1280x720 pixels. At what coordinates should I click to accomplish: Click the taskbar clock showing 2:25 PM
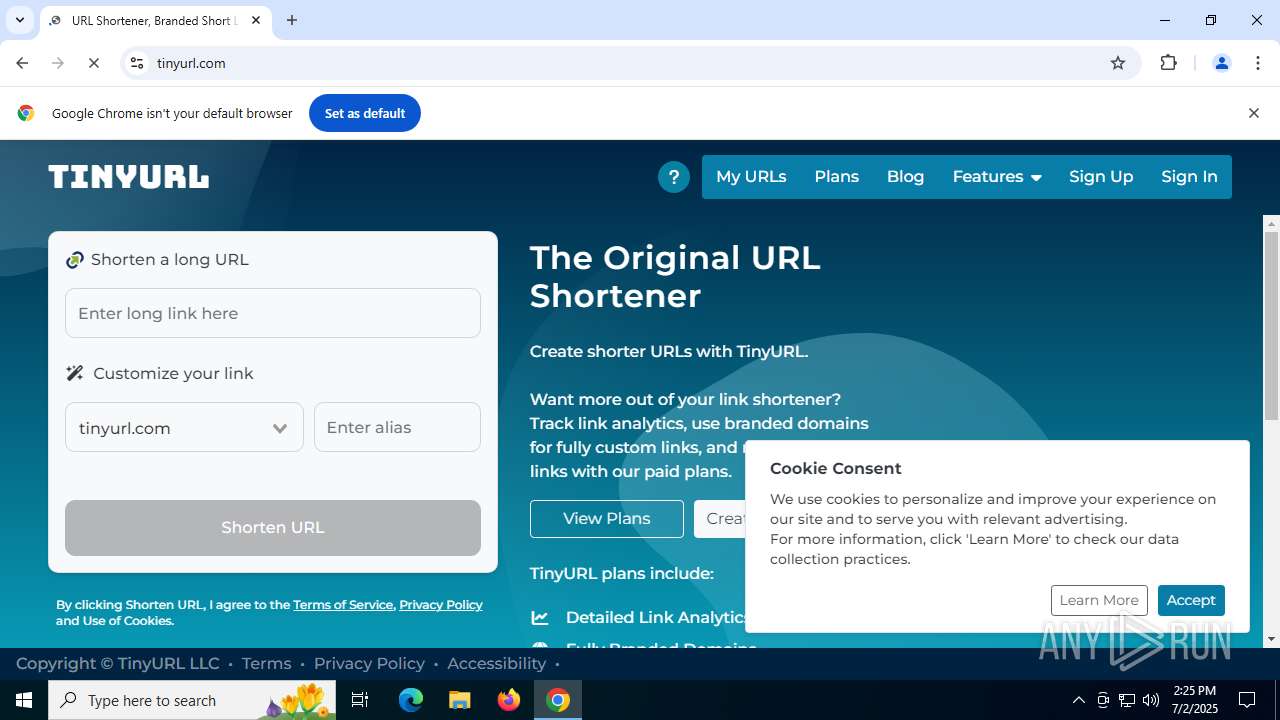point(1194,700)
